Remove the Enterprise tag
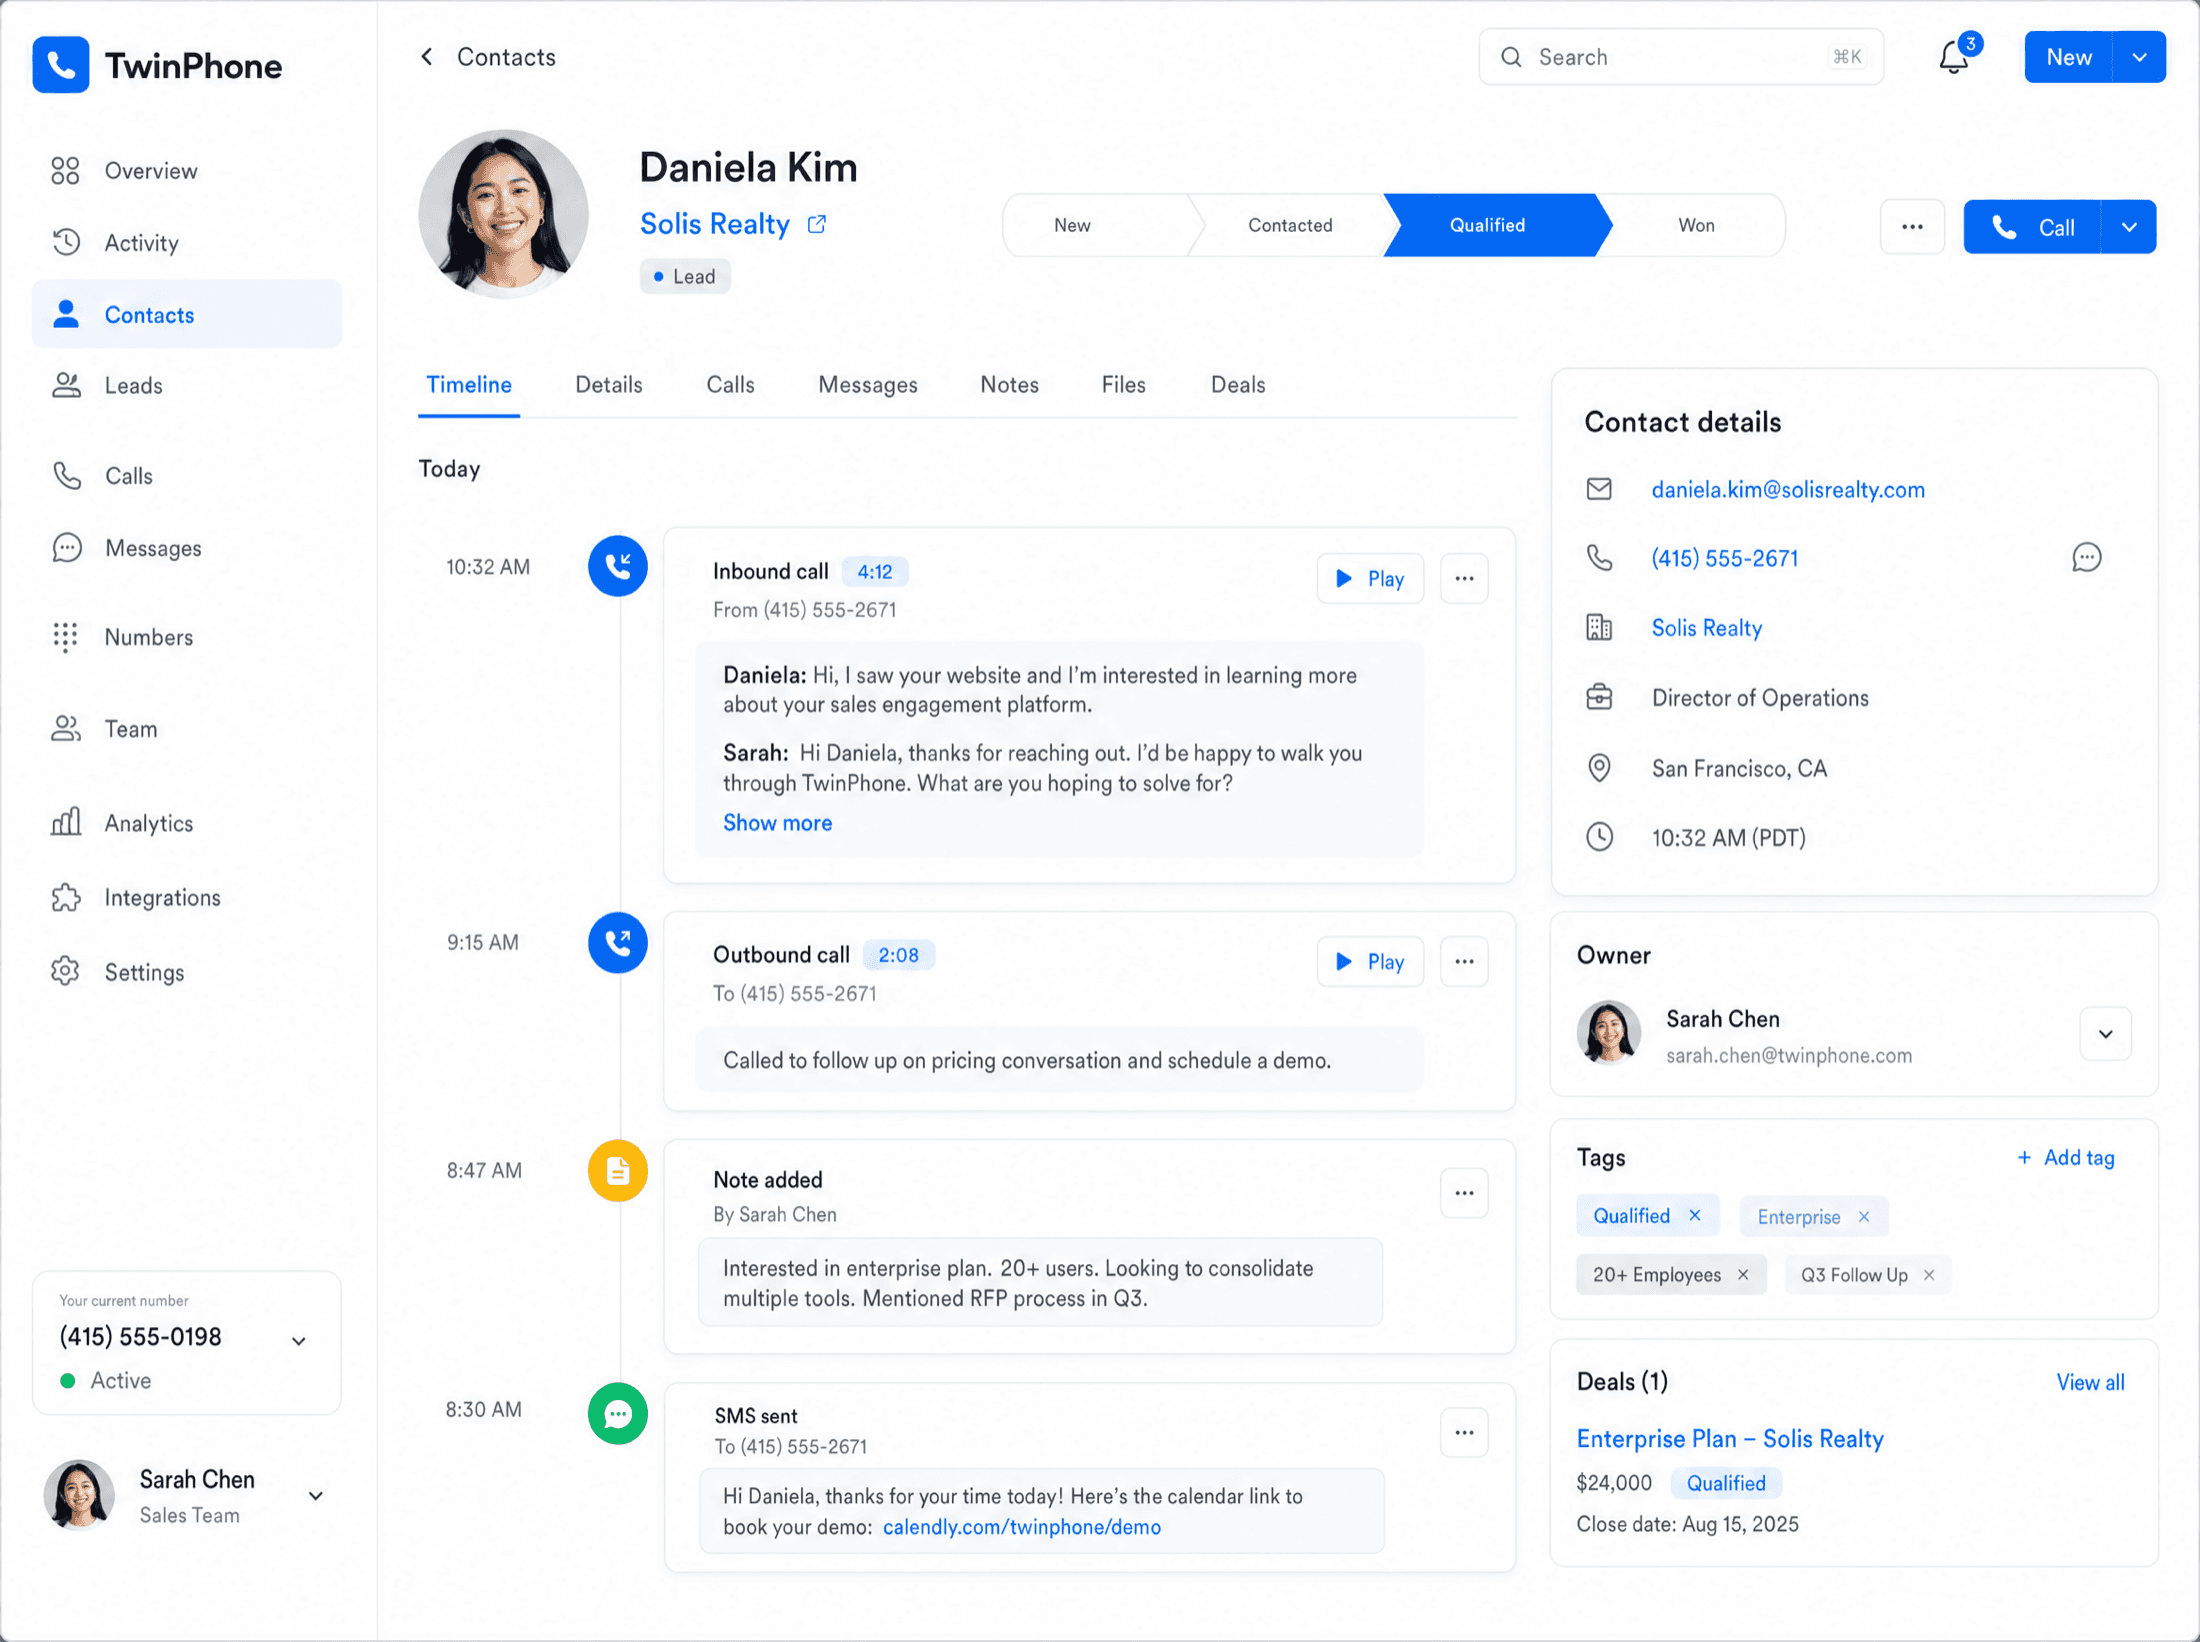2200x1642 pixels. 1864,1217
